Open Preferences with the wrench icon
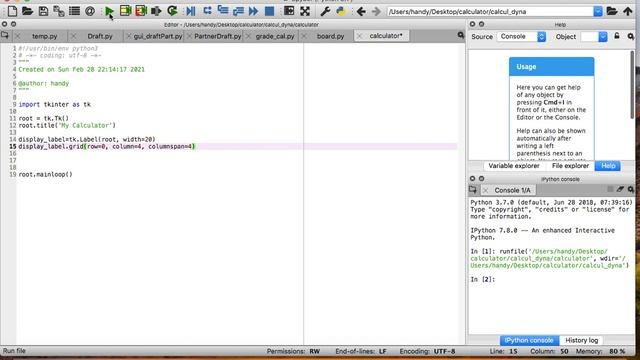This screenshot has height=360, width=640. [325, 11]
